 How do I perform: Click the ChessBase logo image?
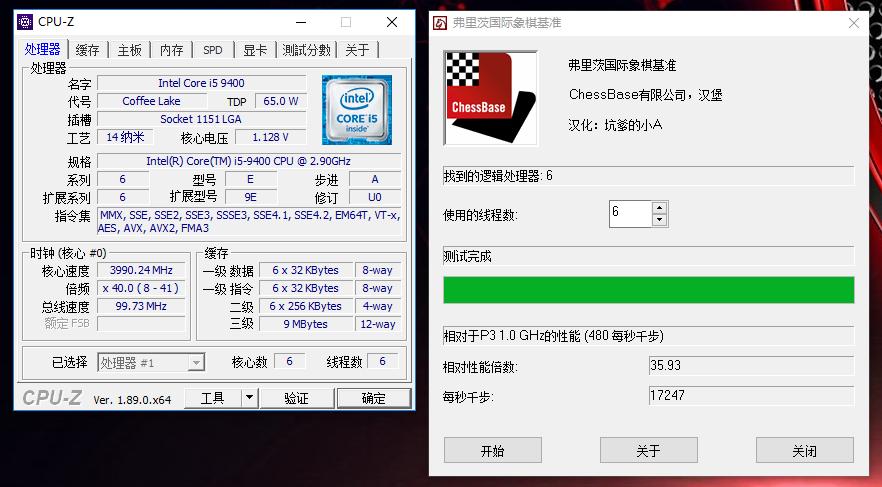click(x=490, y=98)
